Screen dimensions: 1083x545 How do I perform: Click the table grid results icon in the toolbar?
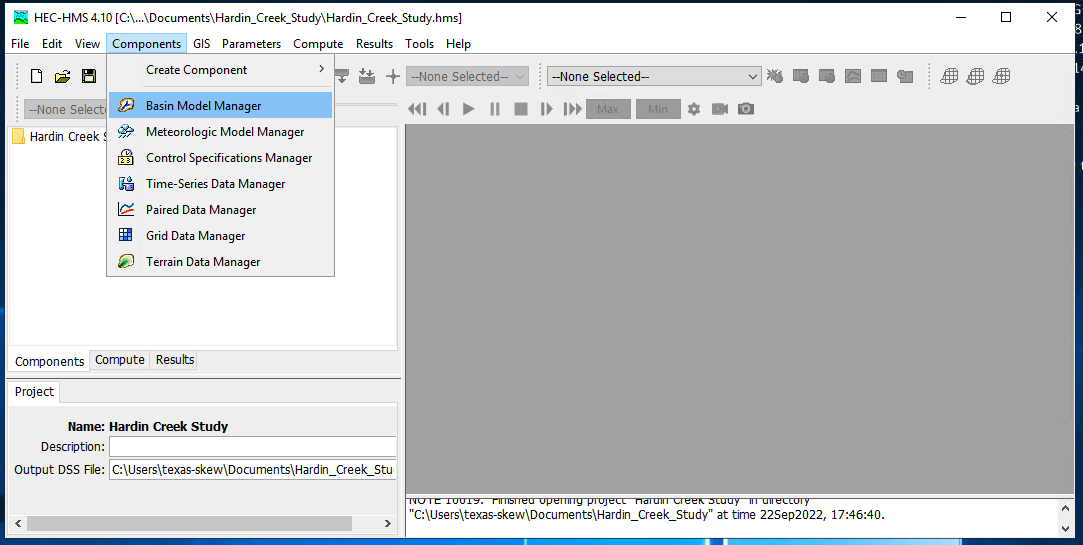coord(879,77)
